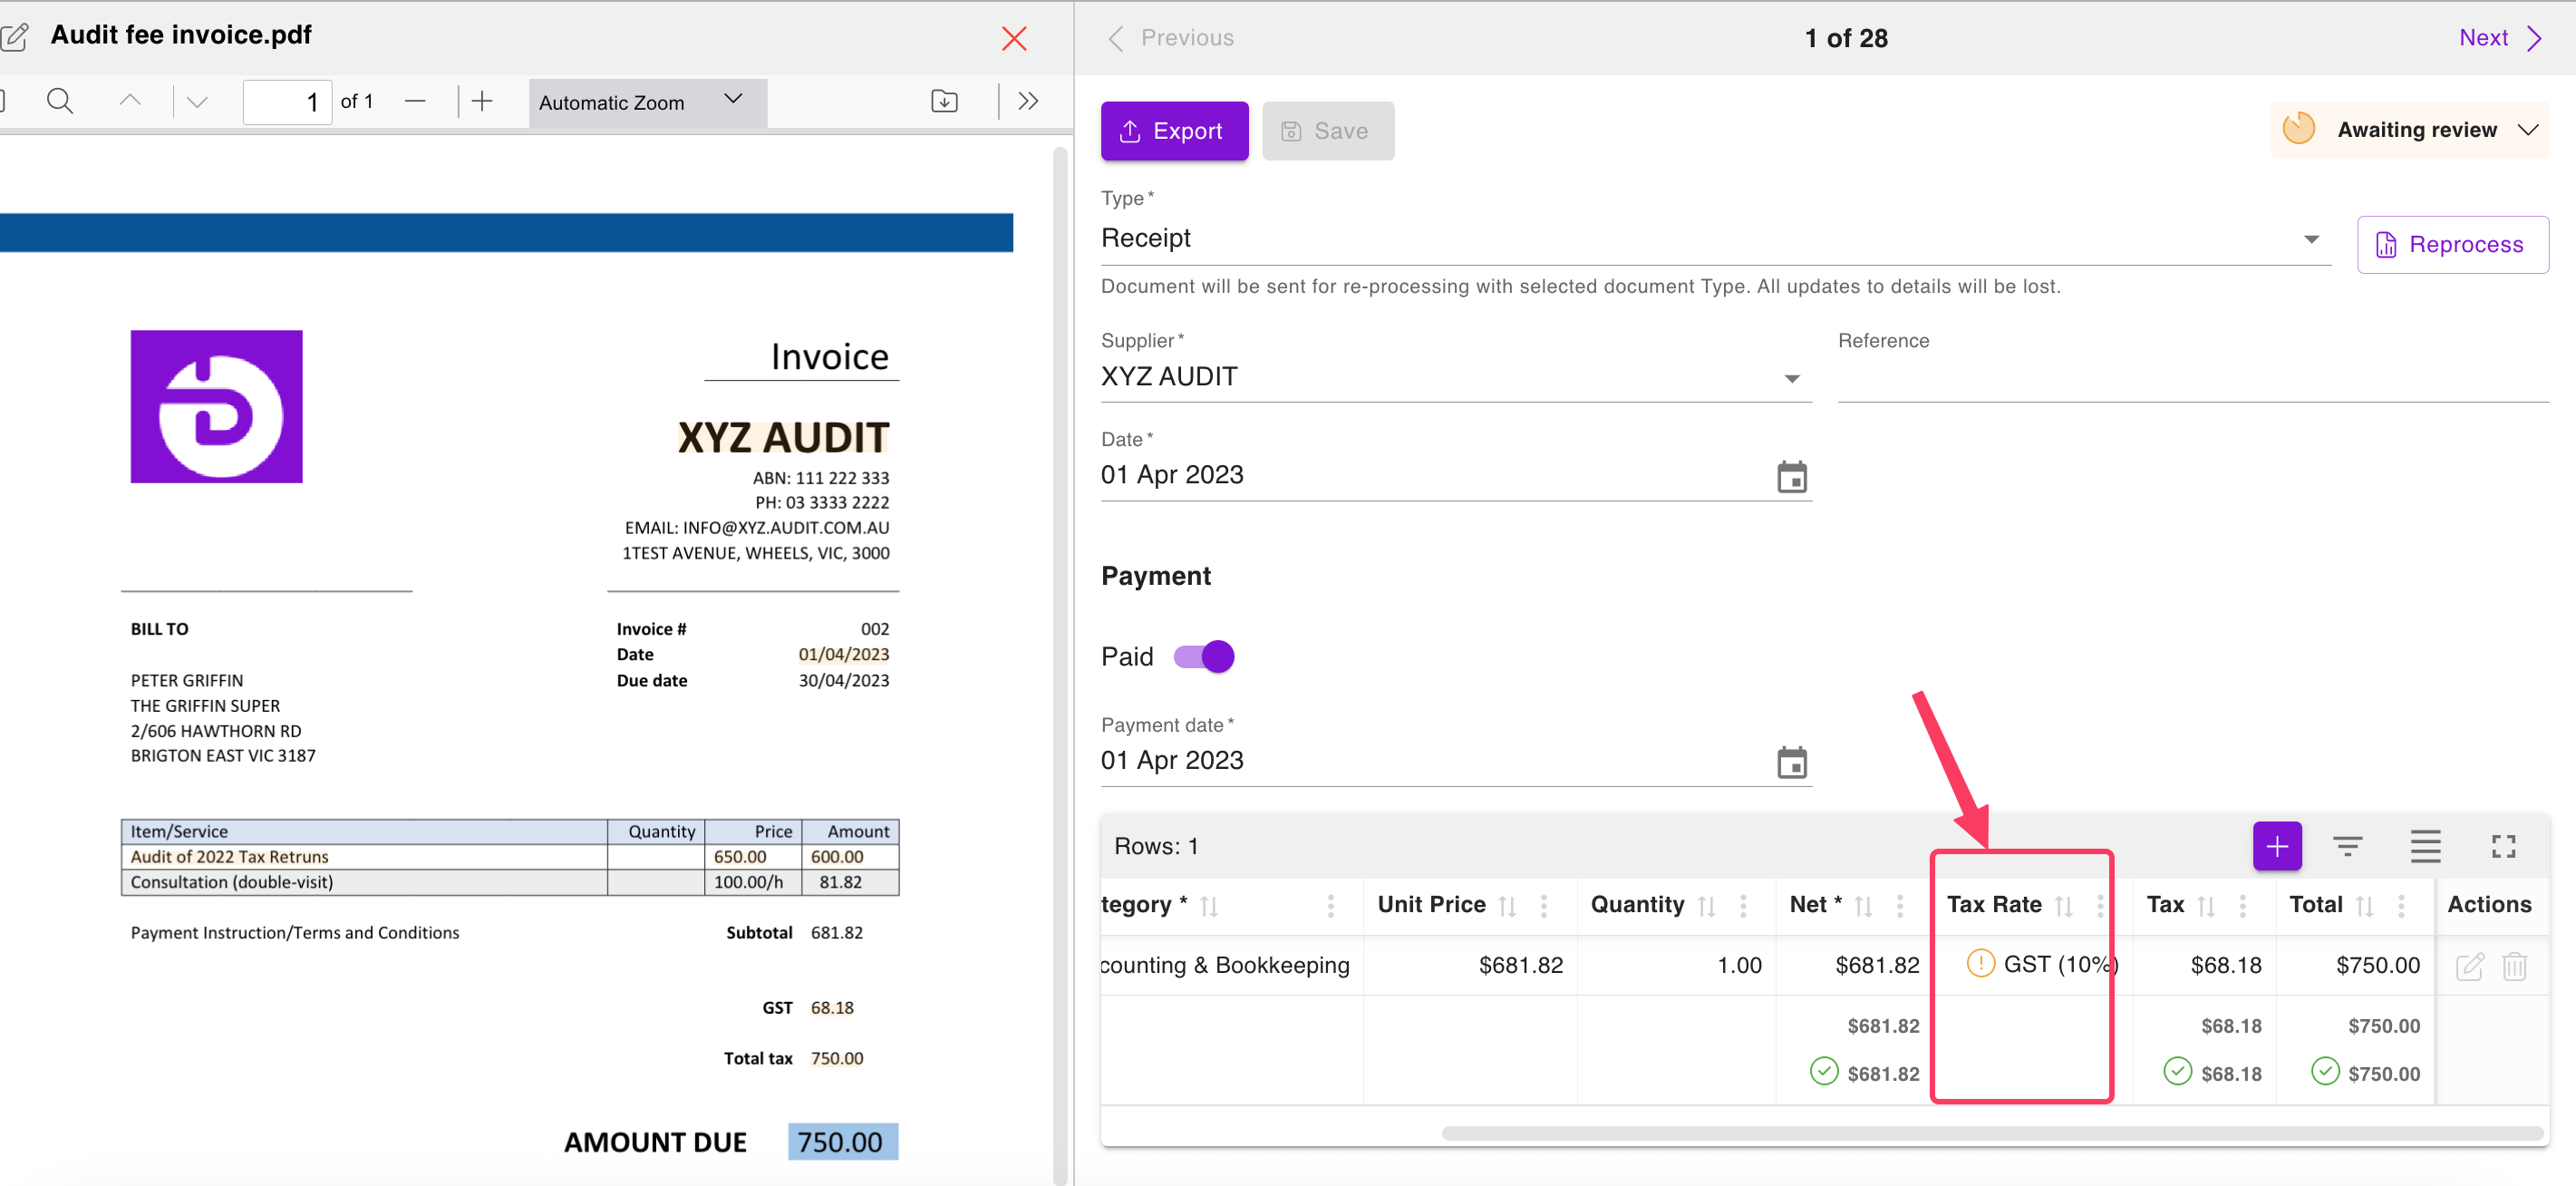Click the Save button
Screen dimensions: 2576x1186
coord(1327,131)
